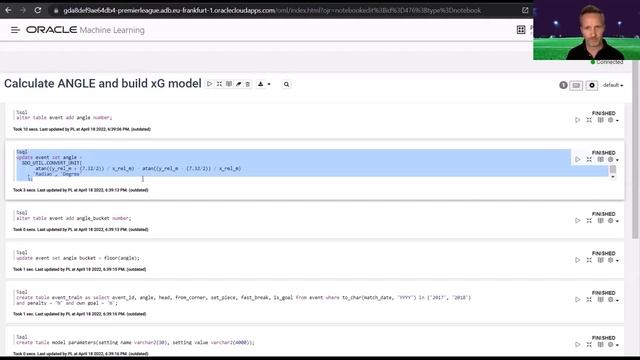Run the alter table add angle paragraph
The height and width of the screenshot is (360, 640).
[578, 120]
